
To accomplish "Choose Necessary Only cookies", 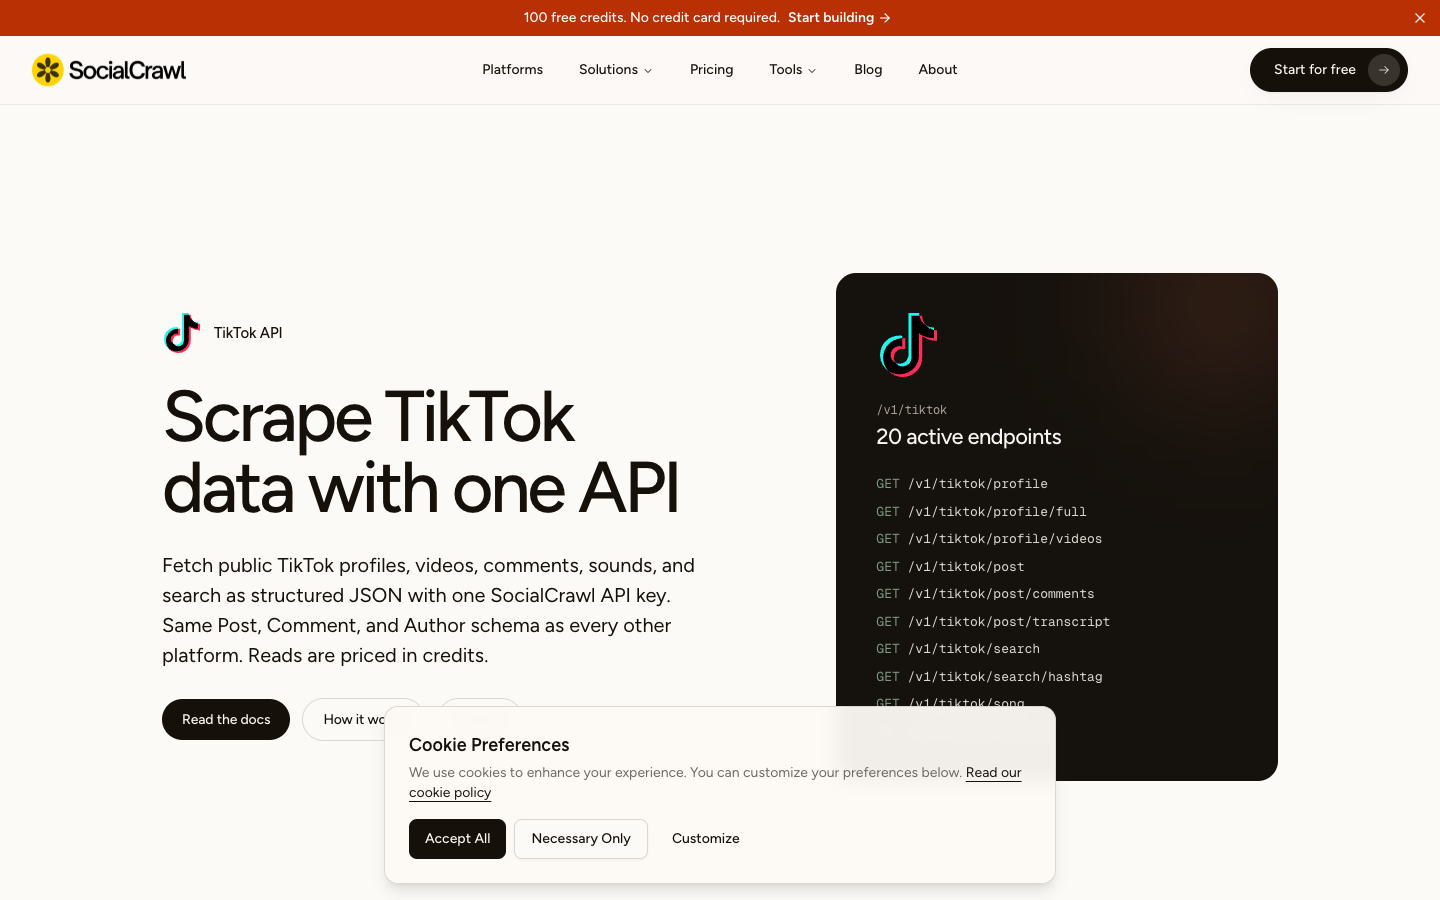I will [581, 839].
